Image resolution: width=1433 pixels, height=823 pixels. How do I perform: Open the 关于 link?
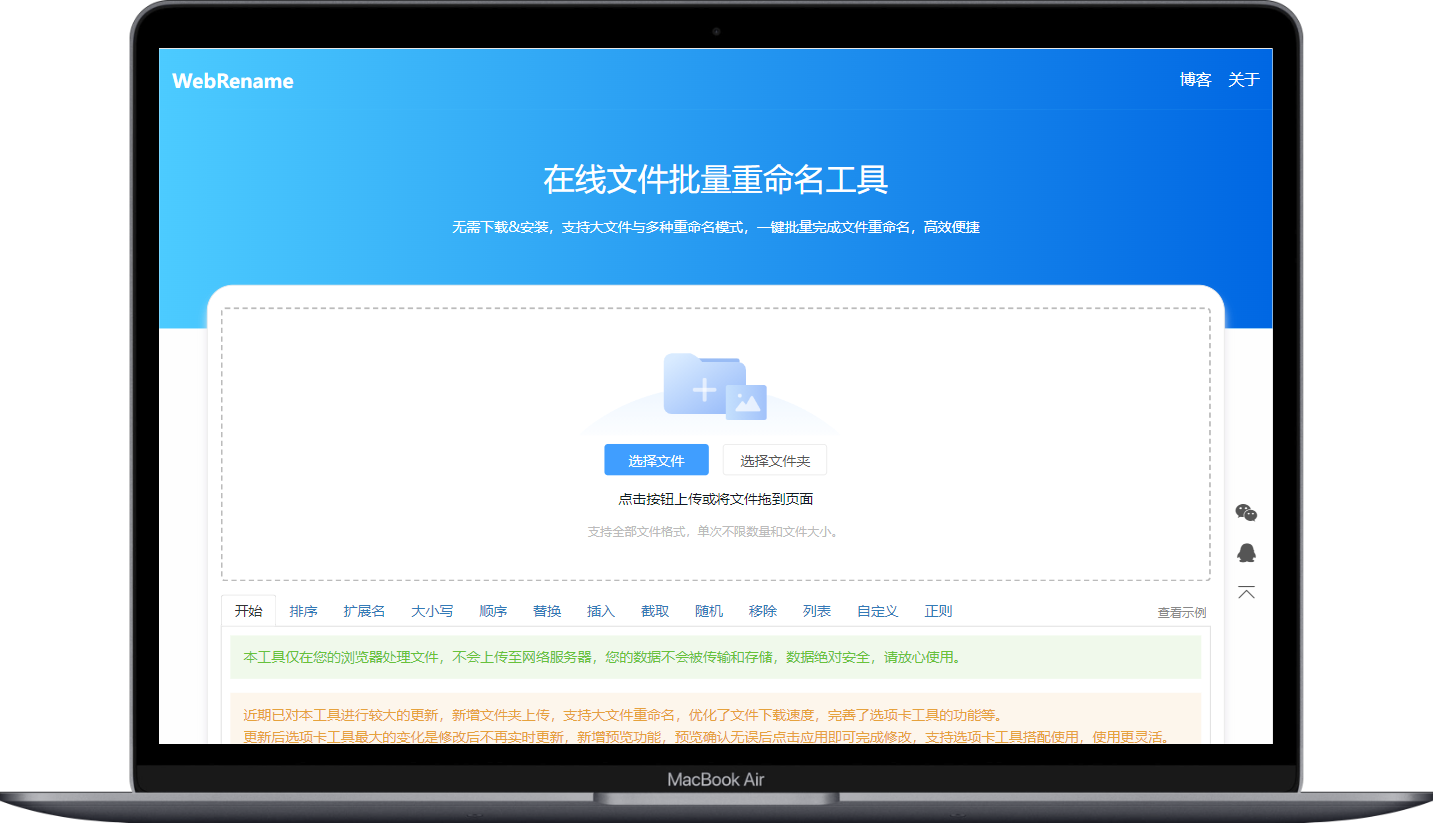tap(1244, 80)
